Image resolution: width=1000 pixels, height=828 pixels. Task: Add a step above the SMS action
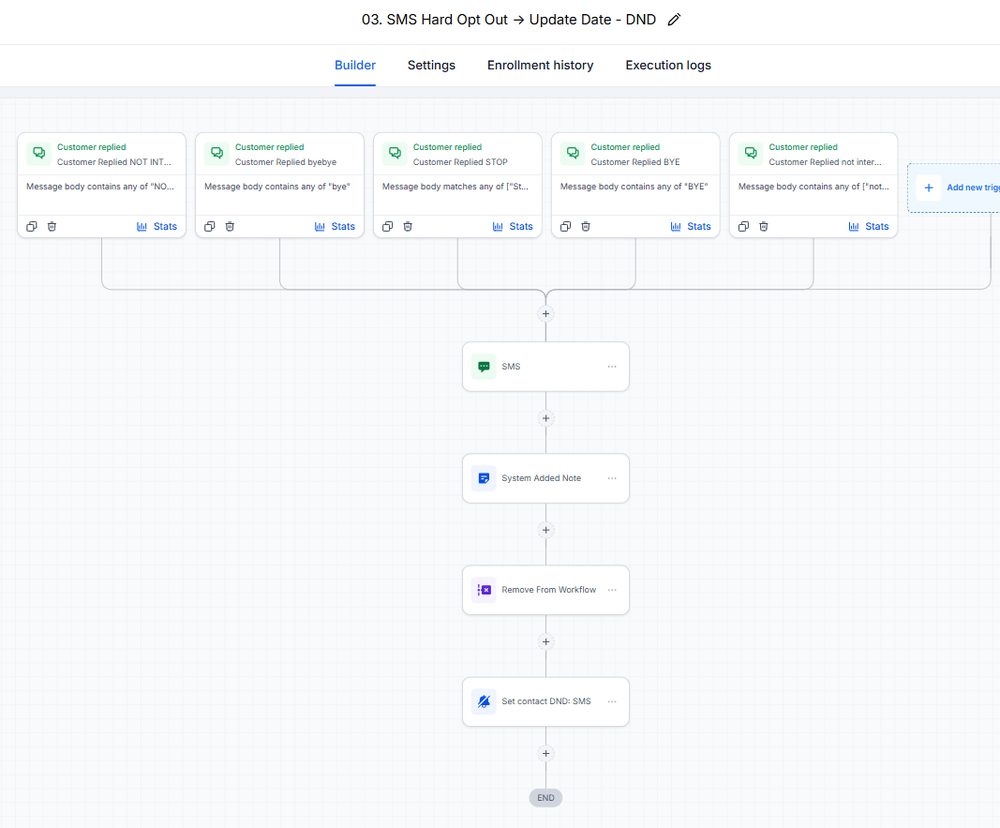tap(546, 314)
